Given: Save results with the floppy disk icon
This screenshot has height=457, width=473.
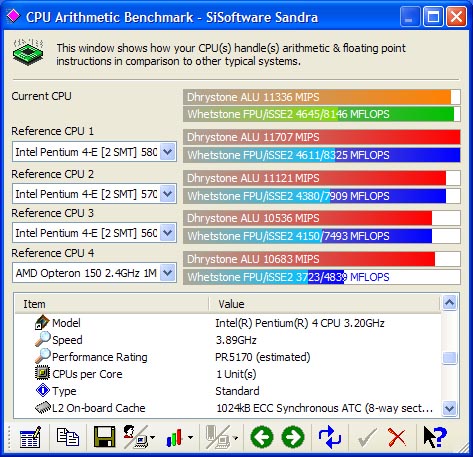Looking at the screenshot, I should [104, 437].
